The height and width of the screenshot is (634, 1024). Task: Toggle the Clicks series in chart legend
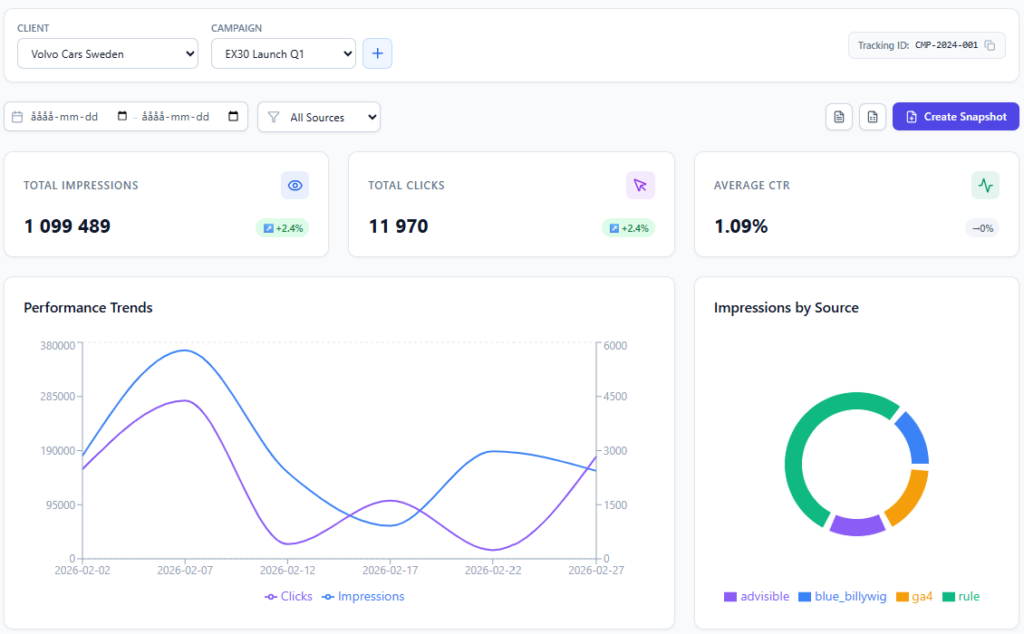point(288,596)
